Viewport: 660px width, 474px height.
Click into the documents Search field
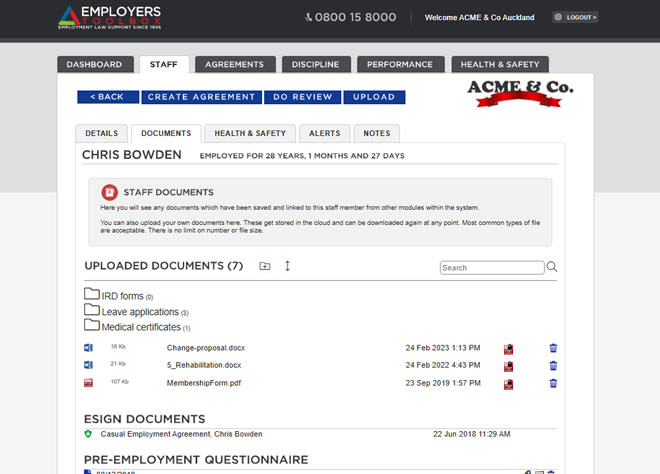[x=492, y=268]
